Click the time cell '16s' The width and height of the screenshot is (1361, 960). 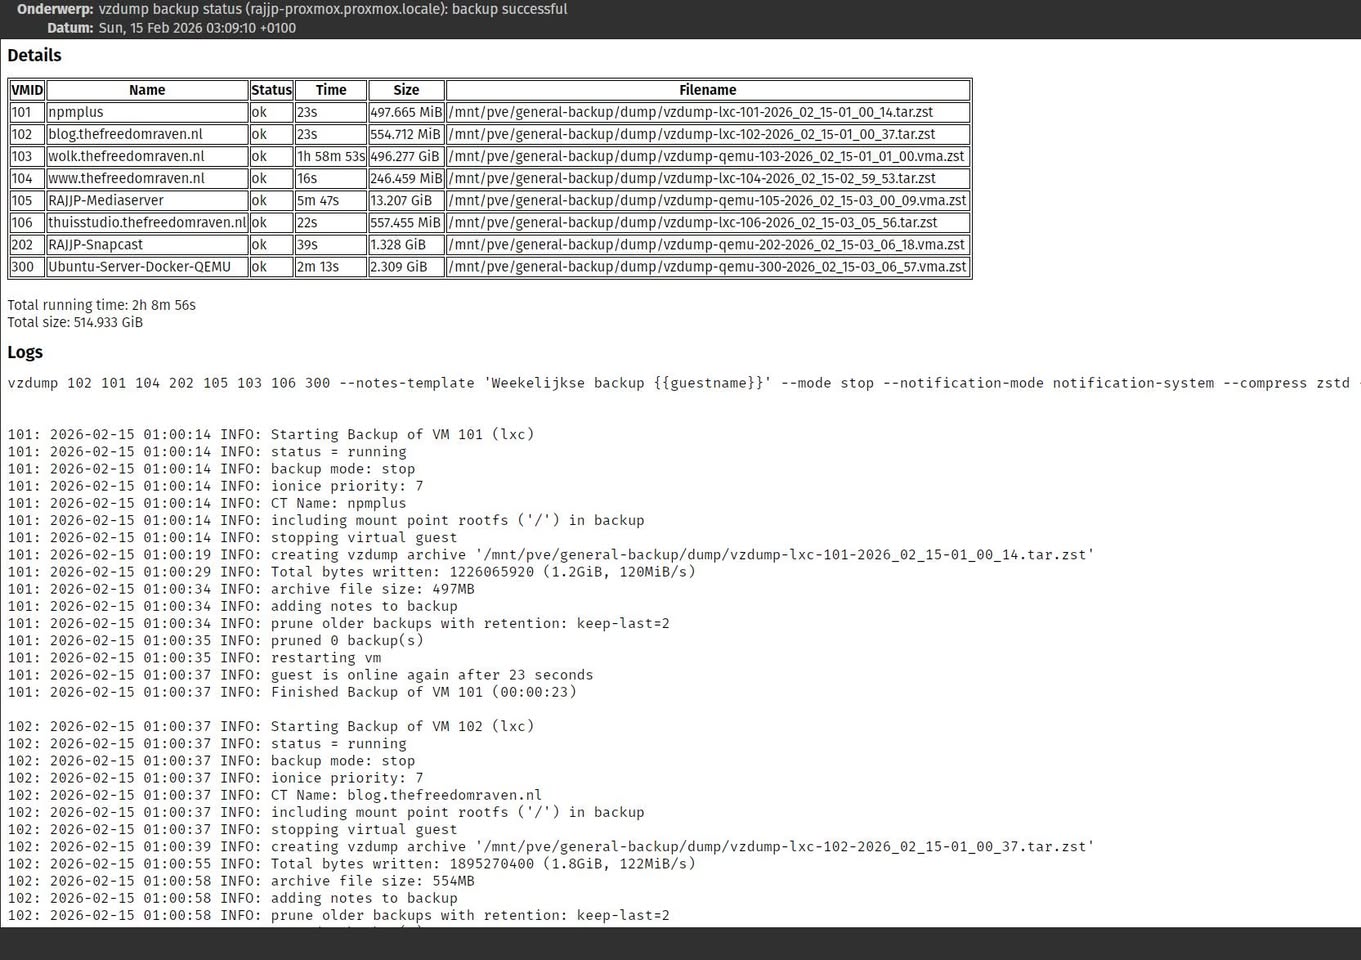tap(331, 178)
